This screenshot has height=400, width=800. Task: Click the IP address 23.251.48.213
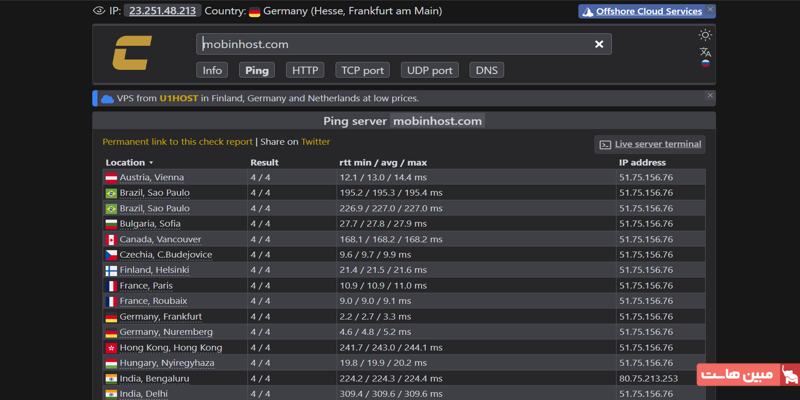[161, 11]
